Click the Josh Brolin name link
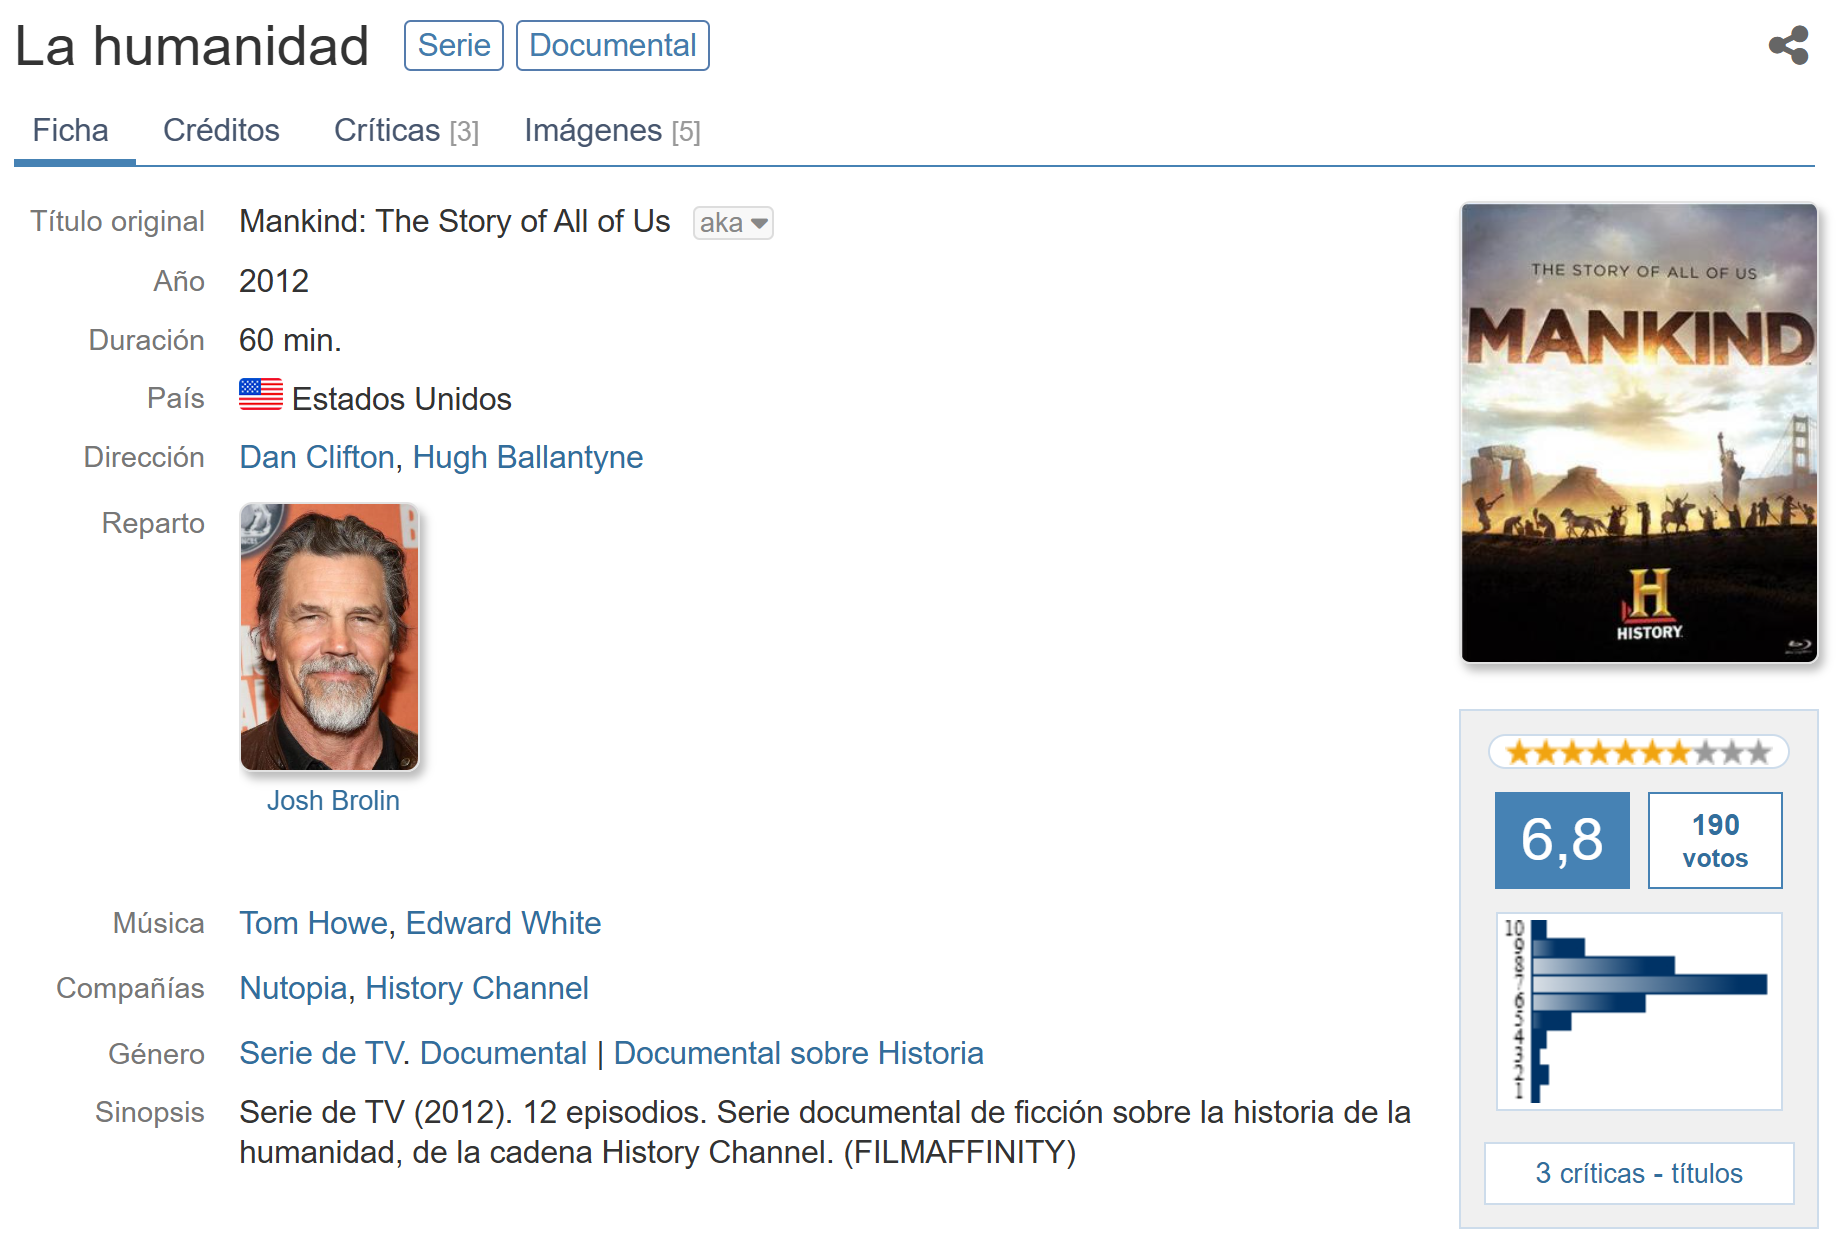This screenshot has width=1842, height=1239. coord(333,801)
